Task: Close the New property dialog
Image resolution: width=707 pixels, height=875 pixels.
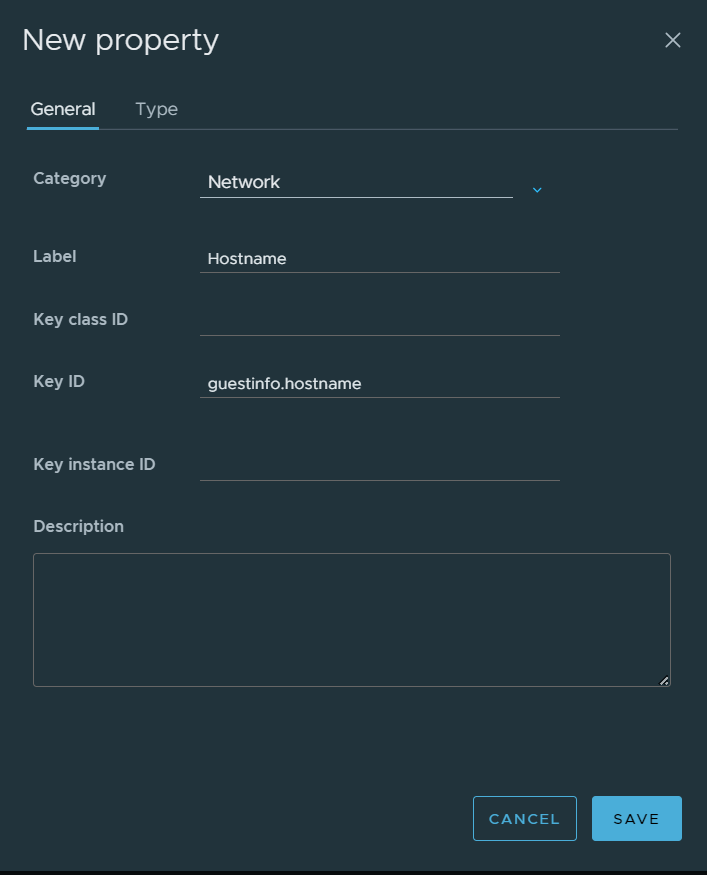Action: 672,40
